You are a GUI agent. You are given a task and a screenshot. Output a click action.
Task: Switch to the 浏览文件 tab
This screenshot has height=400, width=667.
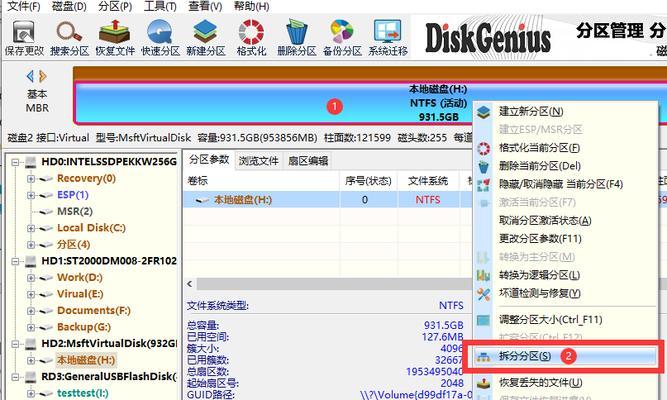(258, 161)
